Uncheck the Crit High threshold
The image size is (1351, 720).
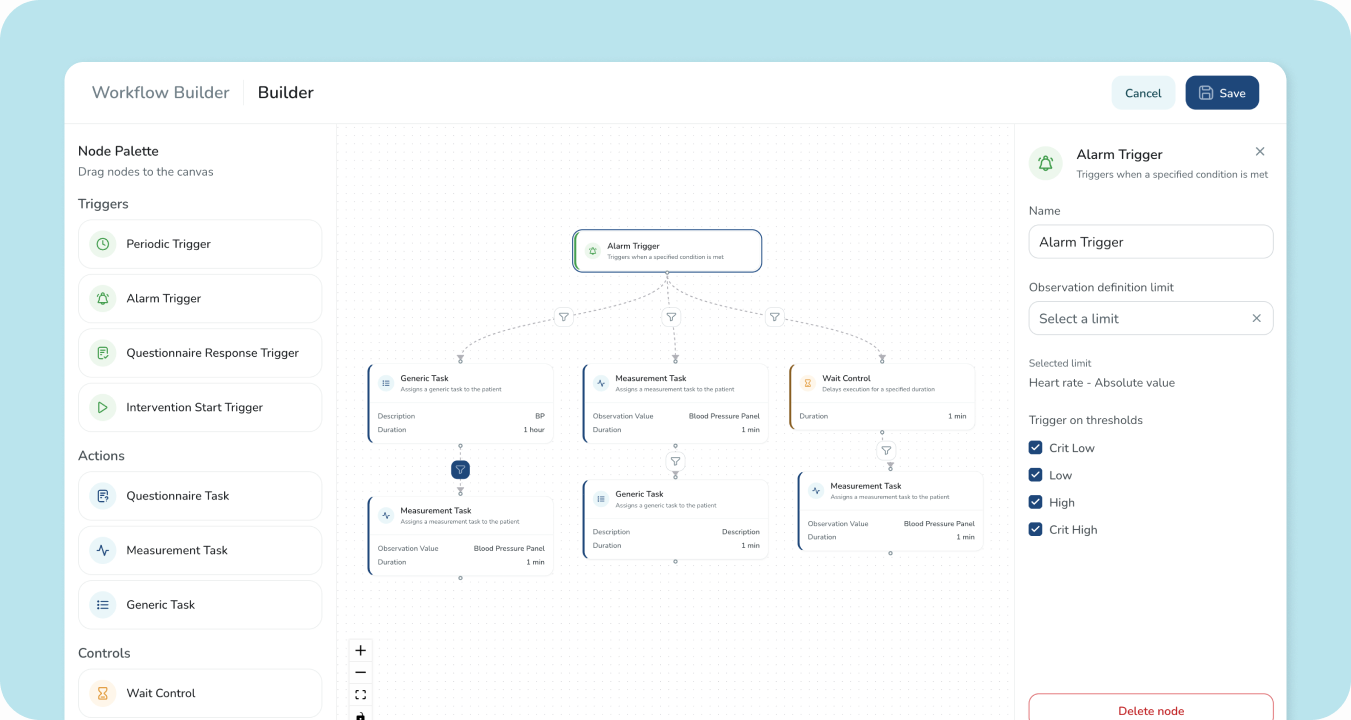point(1036,530)
